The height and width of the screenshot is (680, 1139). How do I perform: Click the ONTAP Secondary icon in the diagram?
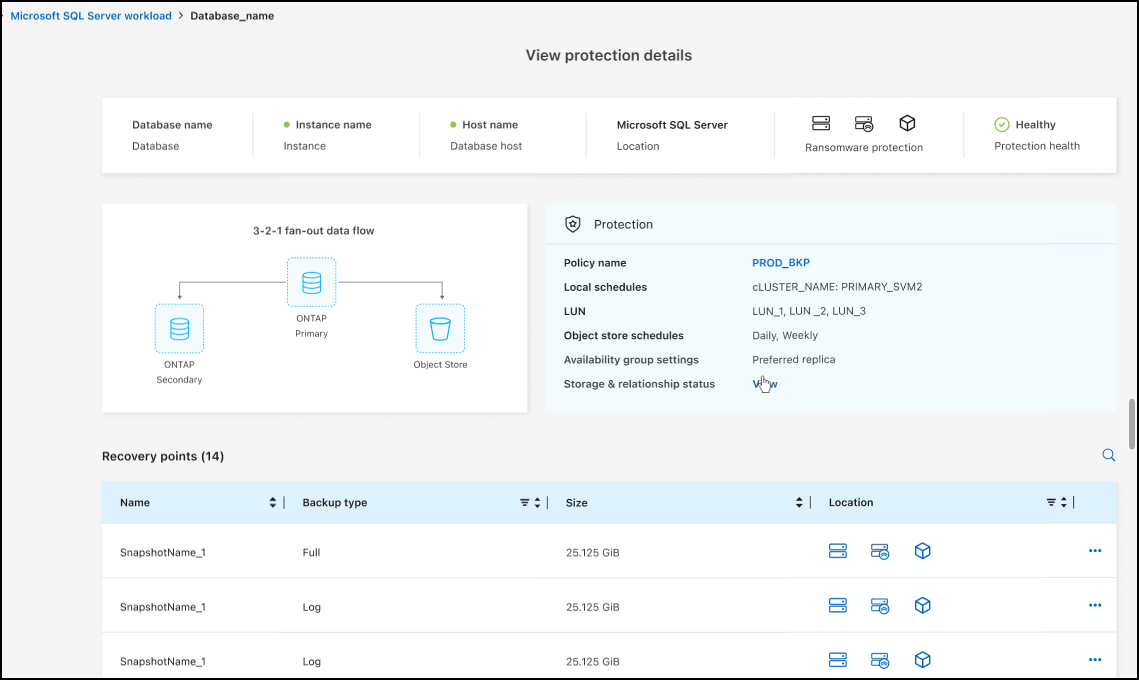coord(179,328)
